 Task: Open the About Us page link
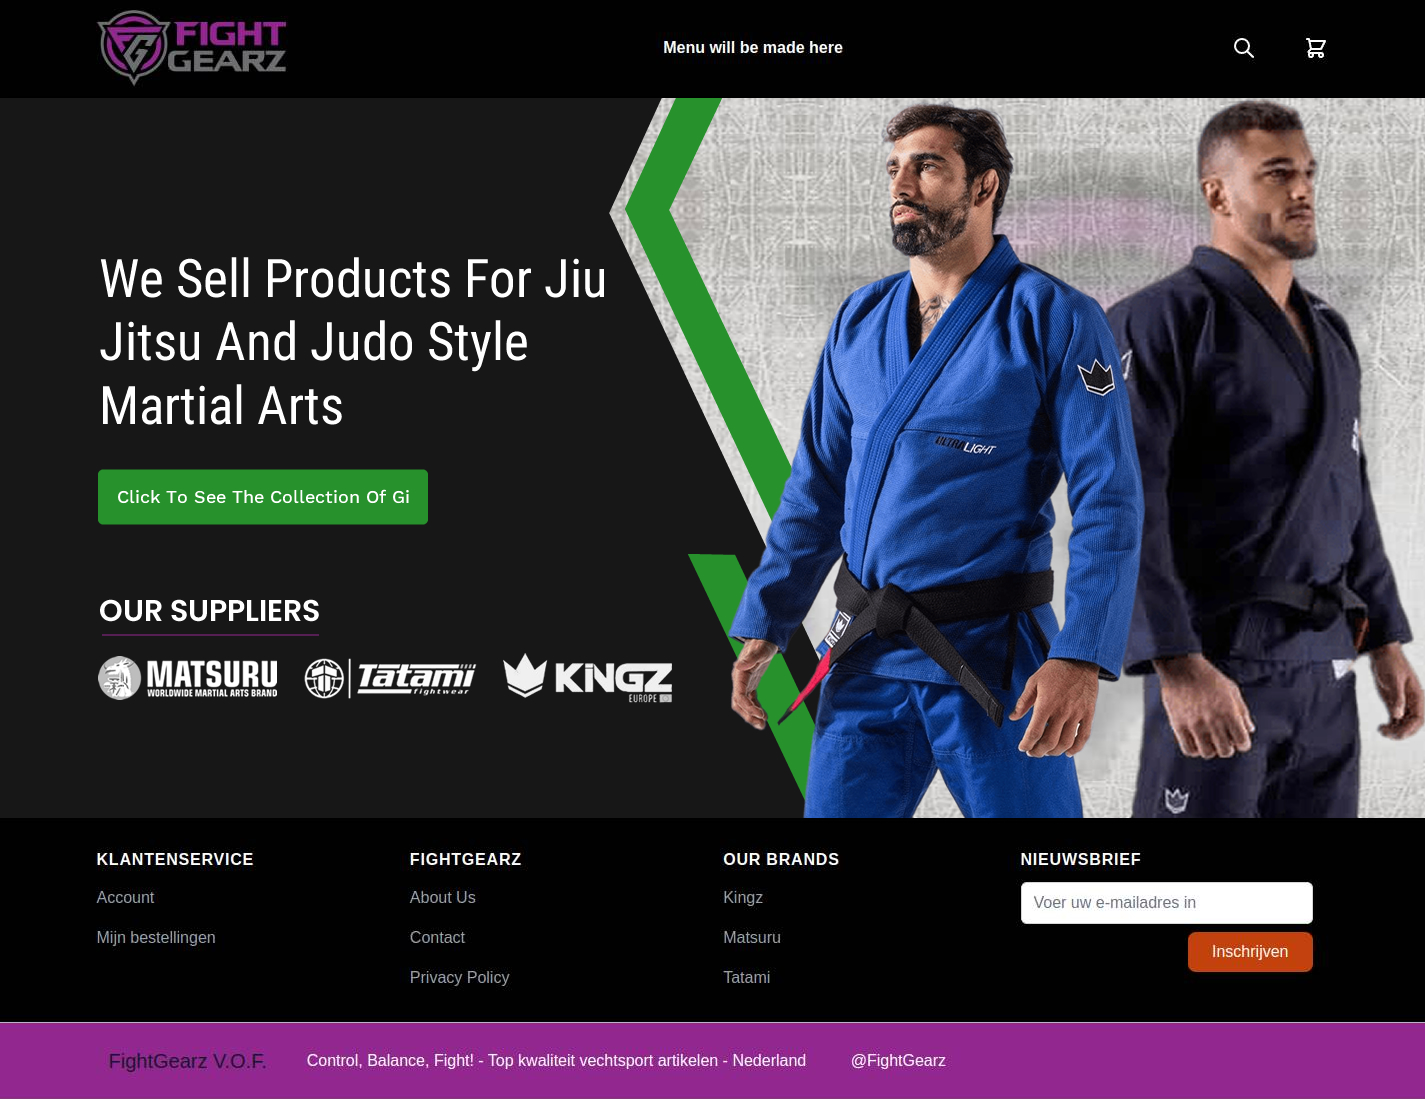pos(443,898)
